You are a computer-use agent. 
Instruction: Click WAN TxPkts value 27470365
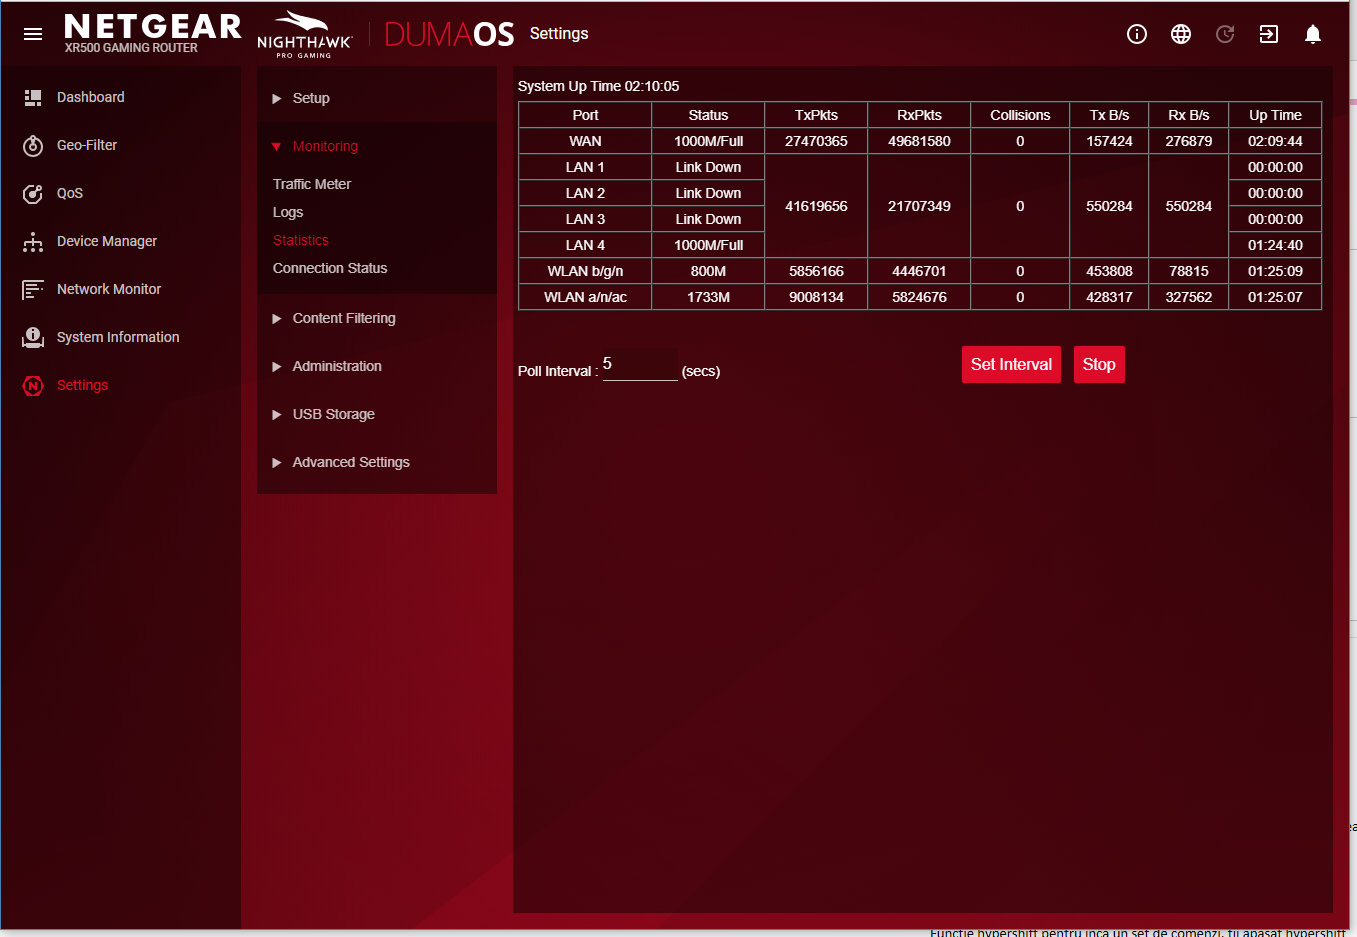tap(816, 141)
